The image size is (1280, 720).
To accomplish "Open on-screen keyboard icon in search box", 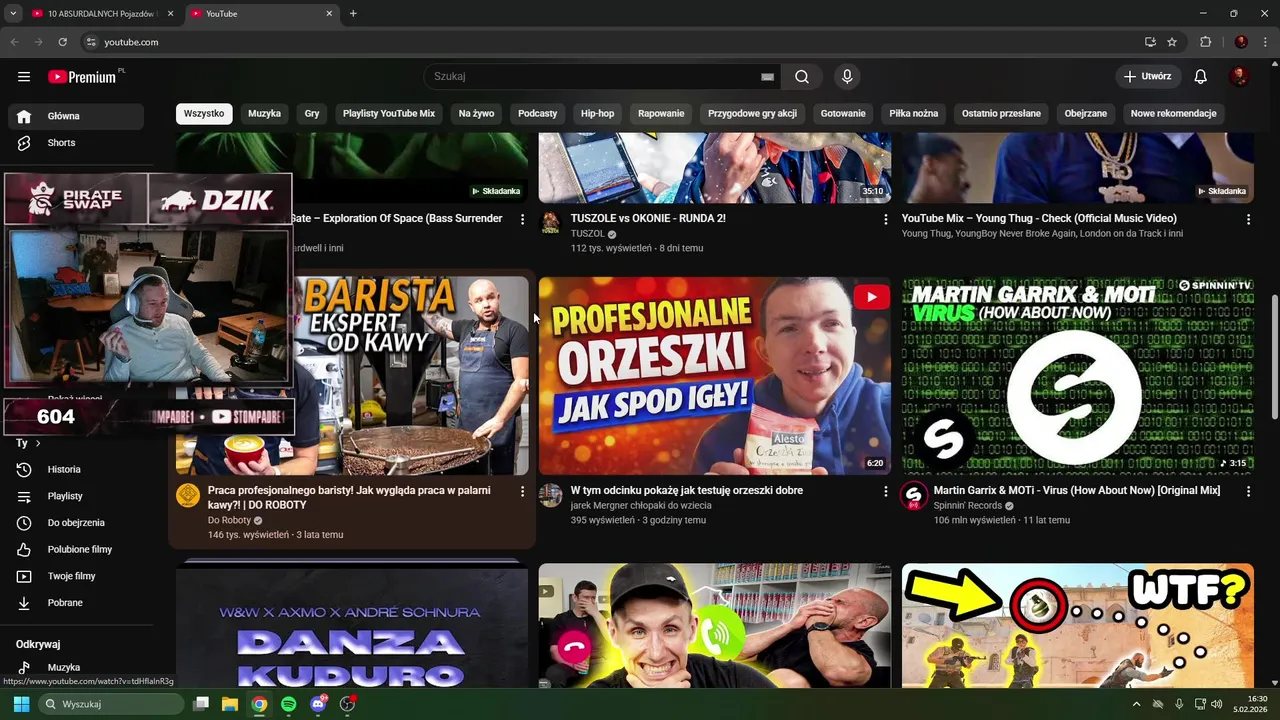I will click(767, 77).
